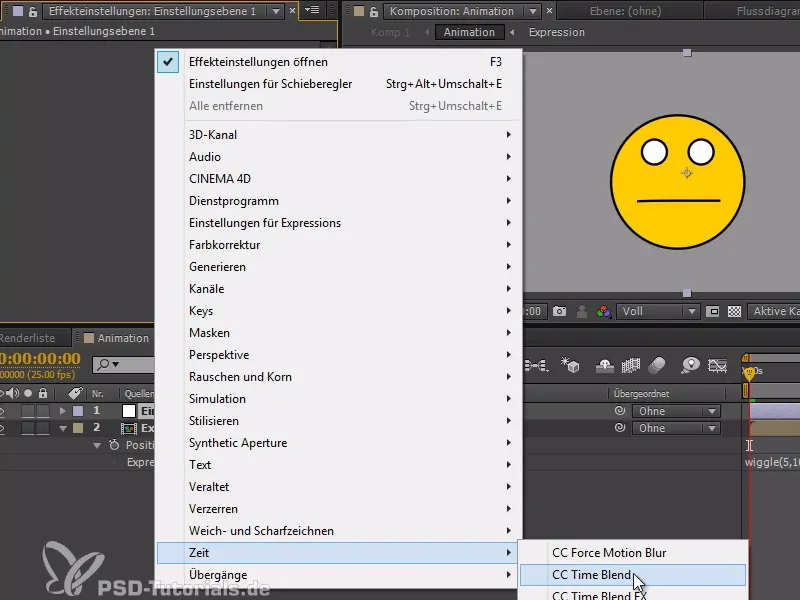Click the parent pick whip for layer 1
Image resolution: width=800 pixels, height=600 pixels.
click(620, 411)
